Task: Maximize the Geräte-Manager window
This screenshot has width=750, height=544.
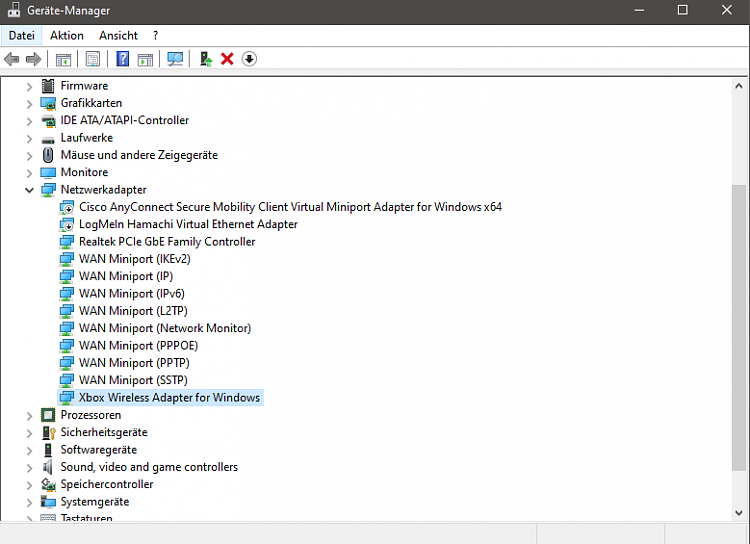Action: [x=683, y=10]
